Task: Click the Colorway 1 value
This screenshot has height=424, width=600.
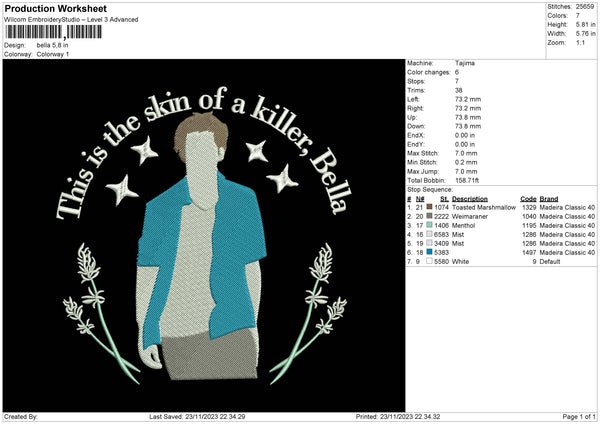Action: pyautogui.click(x=53, y=54)
